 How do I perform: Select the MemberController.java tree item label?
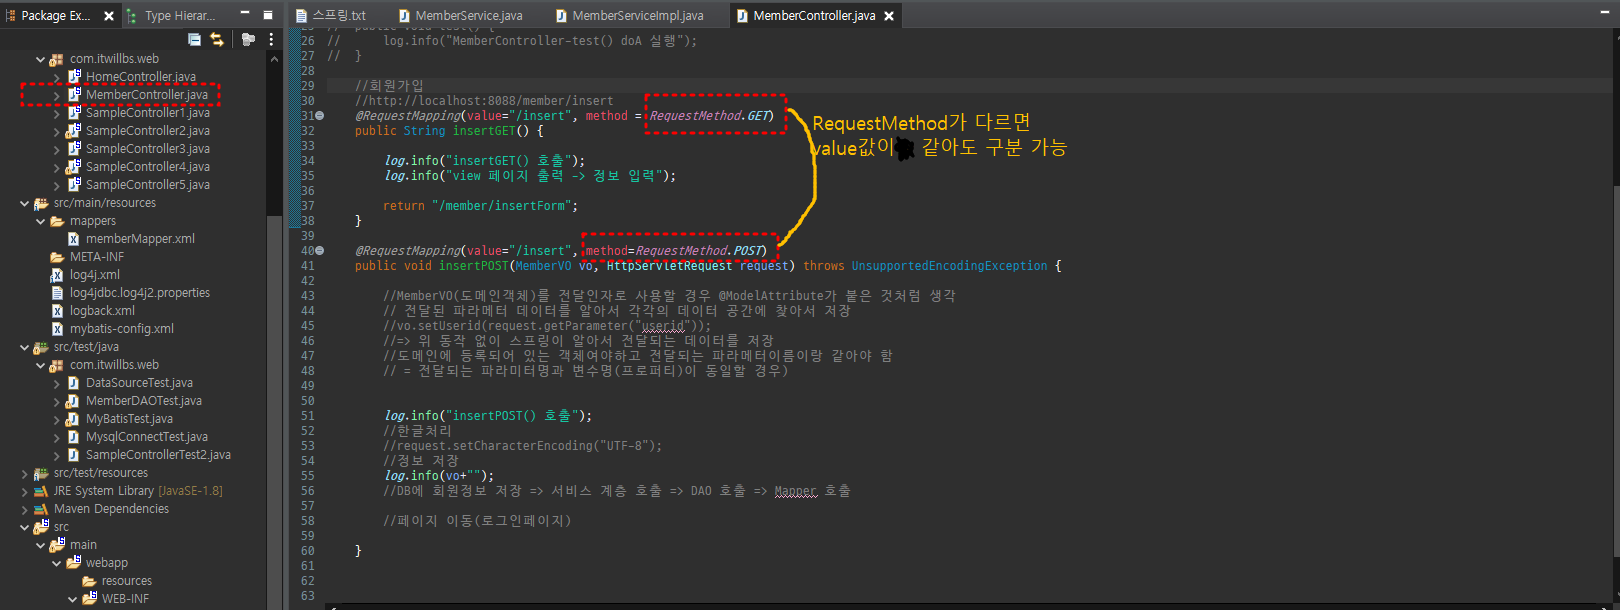(x=147, y=95)
